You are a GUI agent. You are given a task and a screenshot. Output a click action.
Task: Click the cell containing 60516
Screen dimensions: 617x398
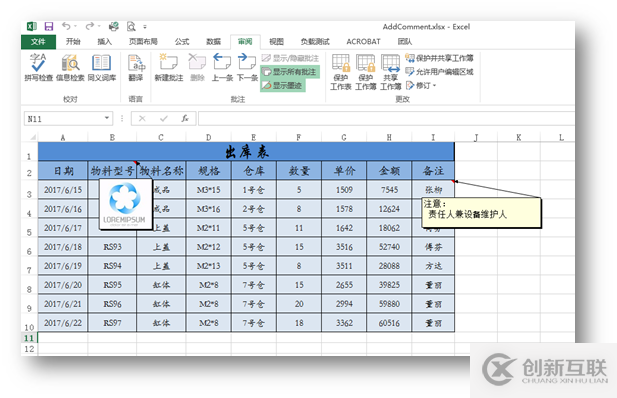(x=389, y=323)
